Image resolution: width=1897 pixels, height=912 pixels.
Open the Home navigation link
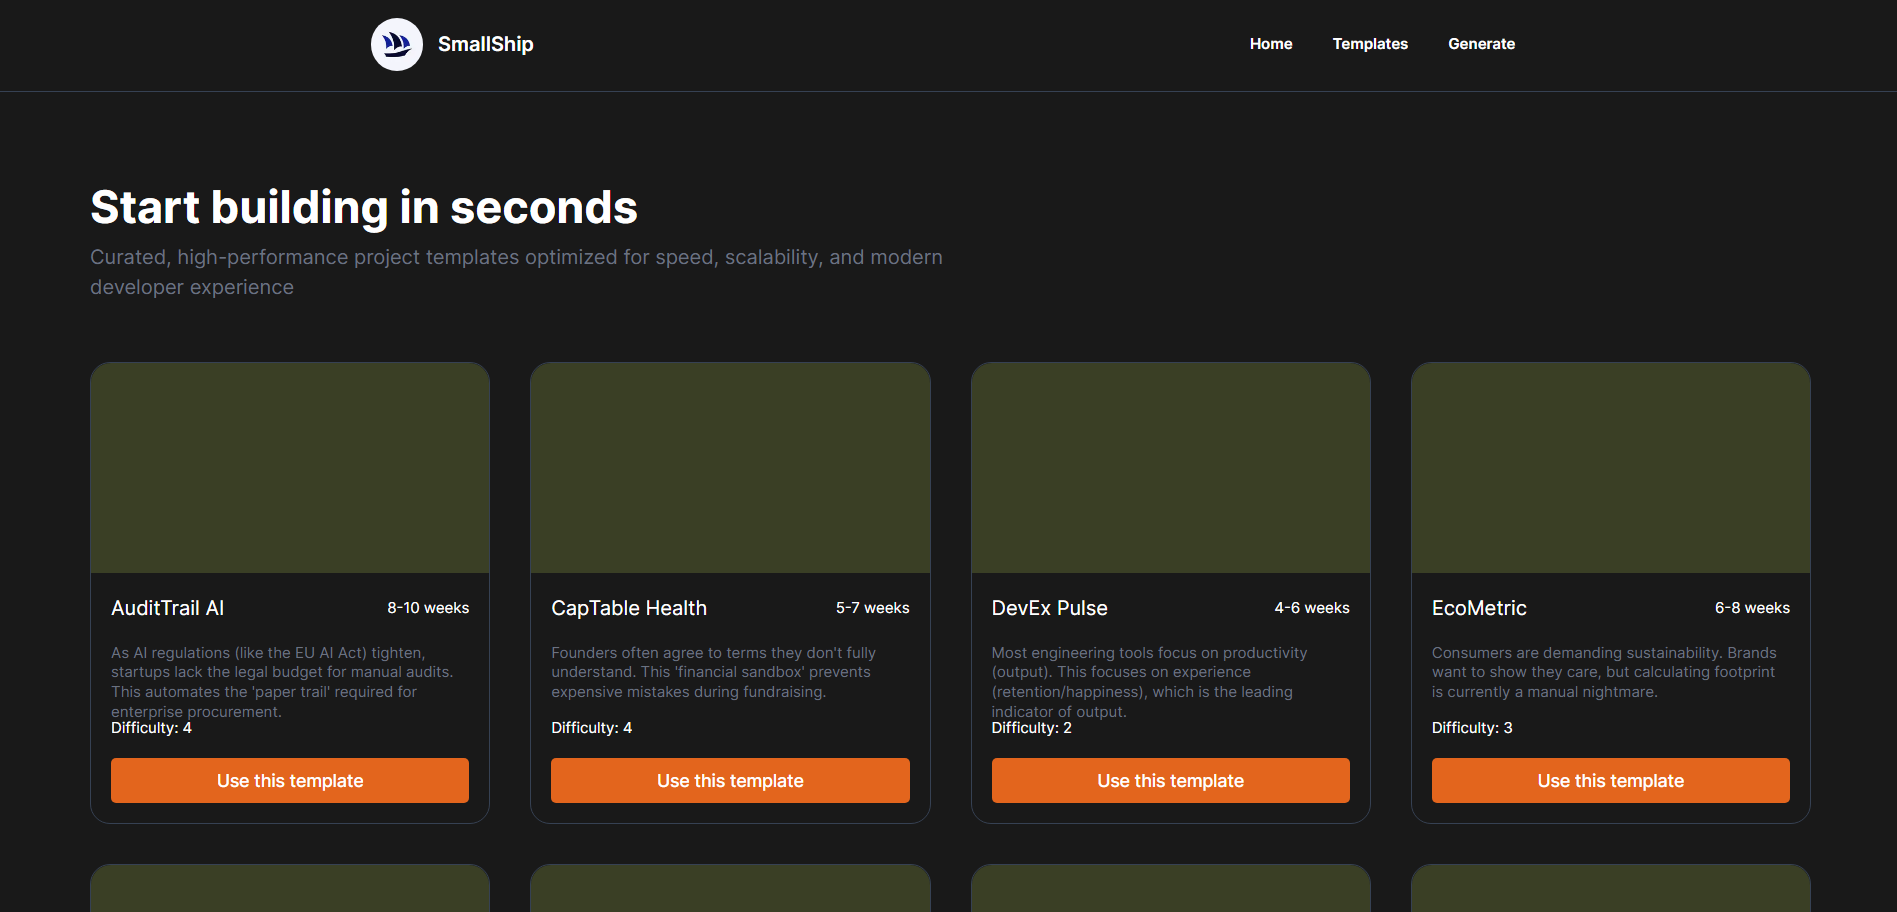(x=1270, y=44)
